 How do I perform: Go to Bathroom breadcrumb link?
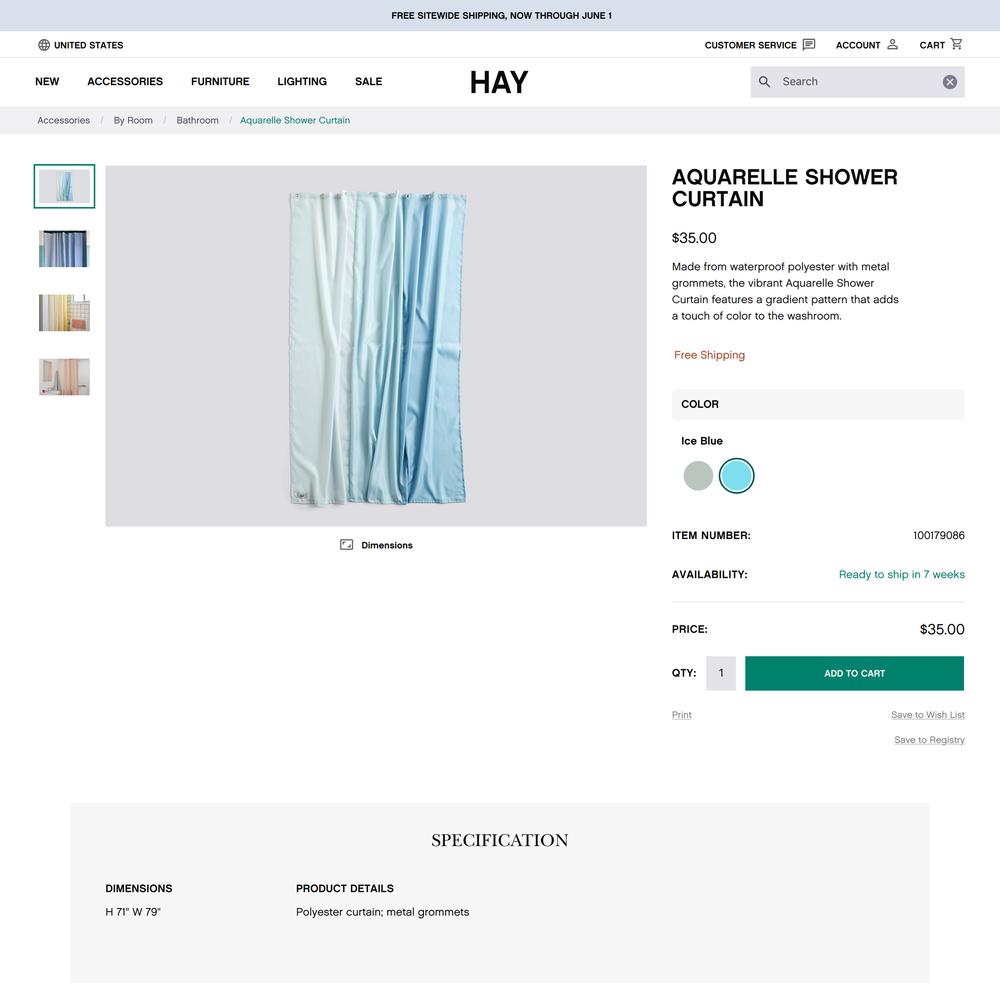point(197,120)
